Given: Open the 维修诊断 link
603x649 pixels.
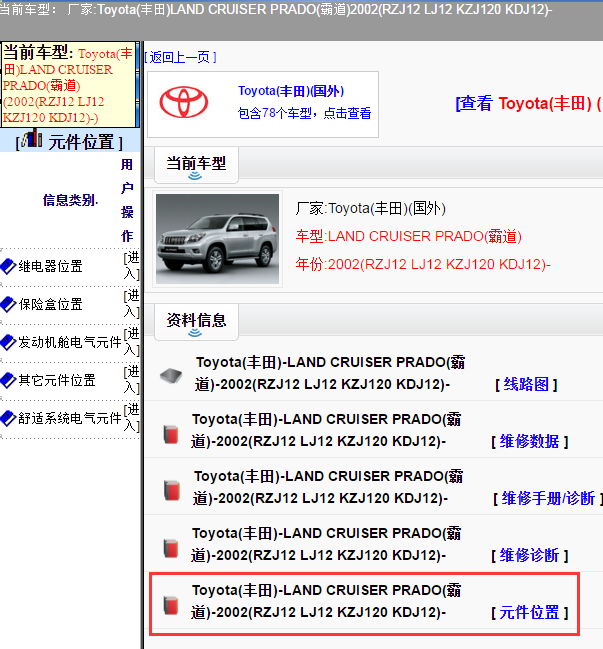Looking at the screenshot, I should click(529, 555).
